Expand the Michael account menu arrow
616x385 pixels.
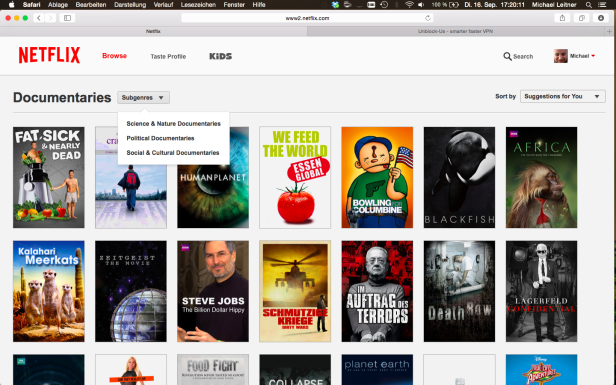click(593, 56)
